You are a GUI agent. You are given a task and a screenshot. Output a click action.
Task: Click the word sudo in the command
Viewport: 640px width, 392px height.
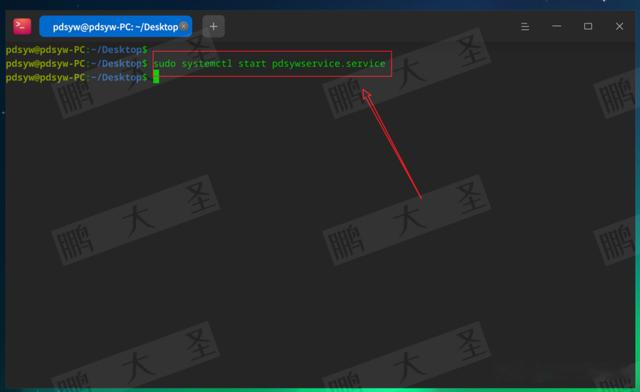[x=165, y=64]
